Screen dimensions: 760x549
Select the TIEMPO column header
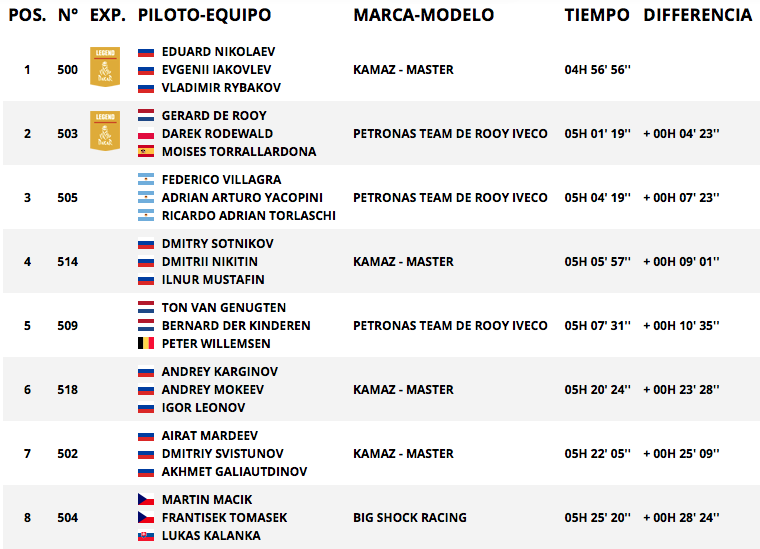pos(597,15)
